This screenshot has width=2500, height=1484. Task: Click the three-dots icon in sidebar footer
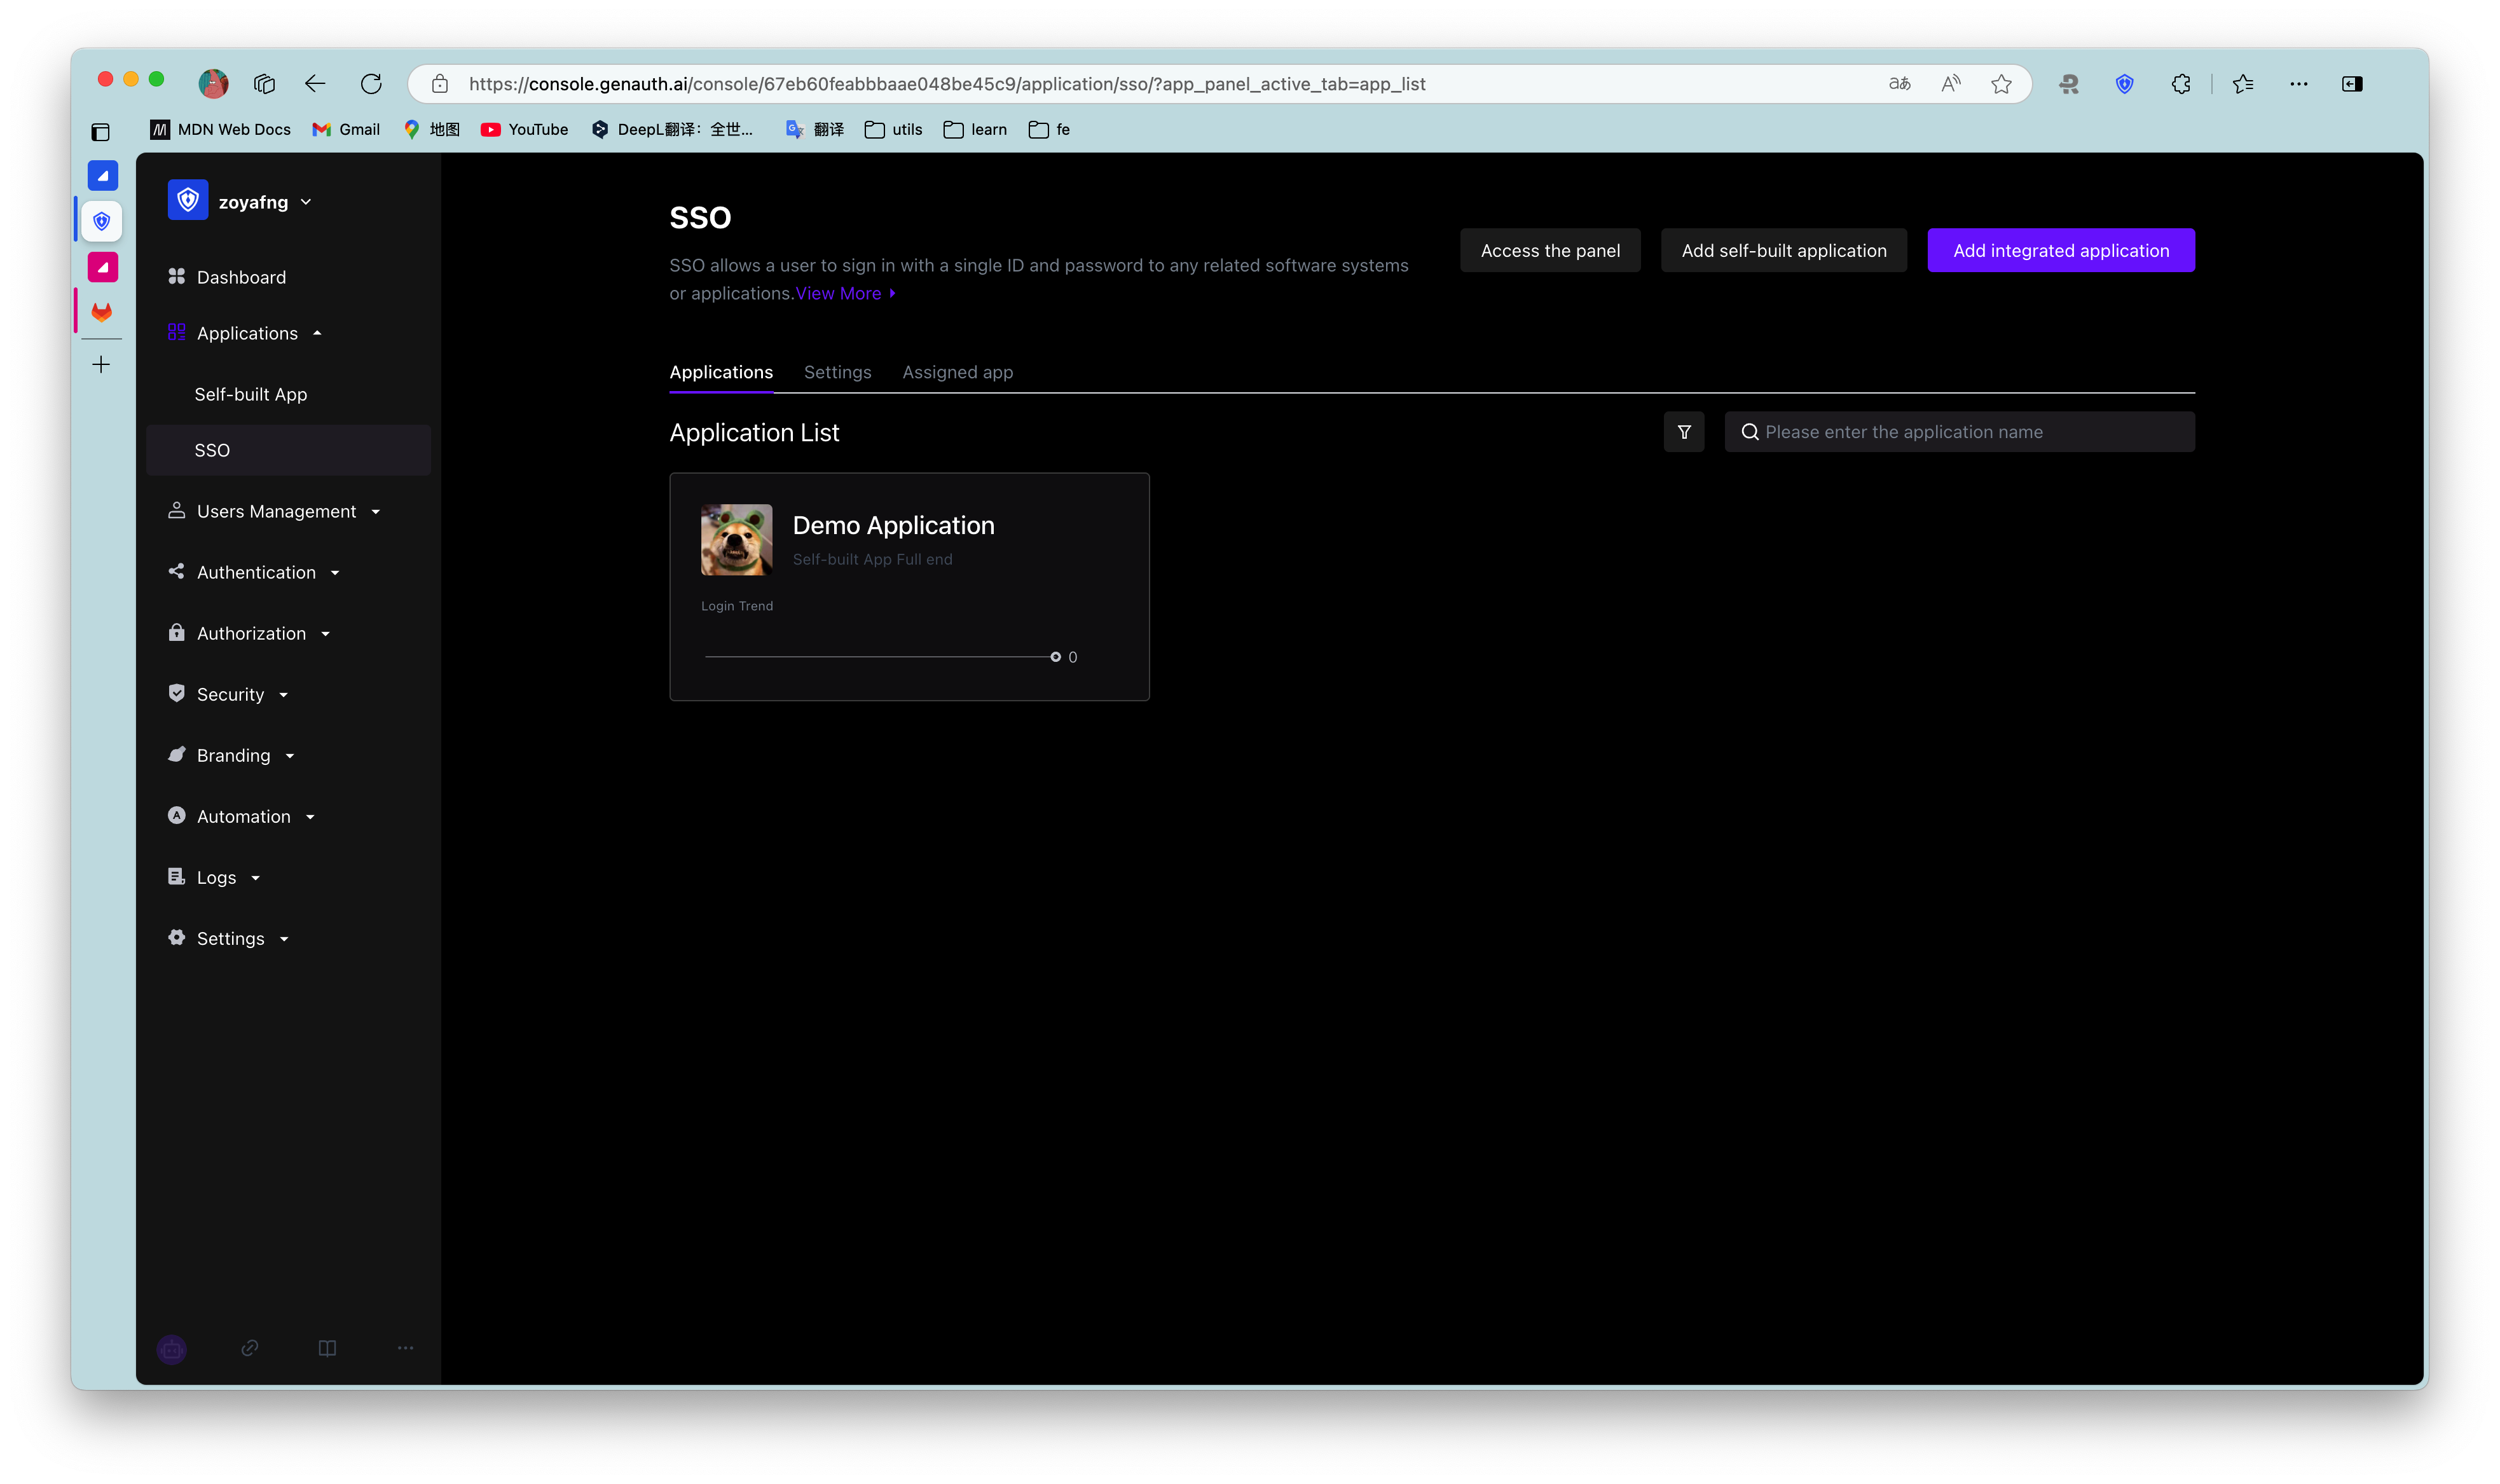pyautogui.click(x=405, y=1348)
